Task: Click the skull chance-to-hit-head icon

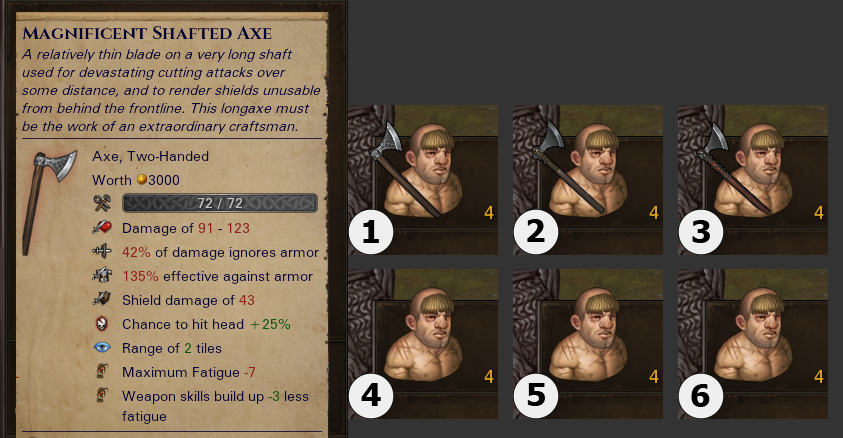Action: pyautogui.click(x=102, y=324)
